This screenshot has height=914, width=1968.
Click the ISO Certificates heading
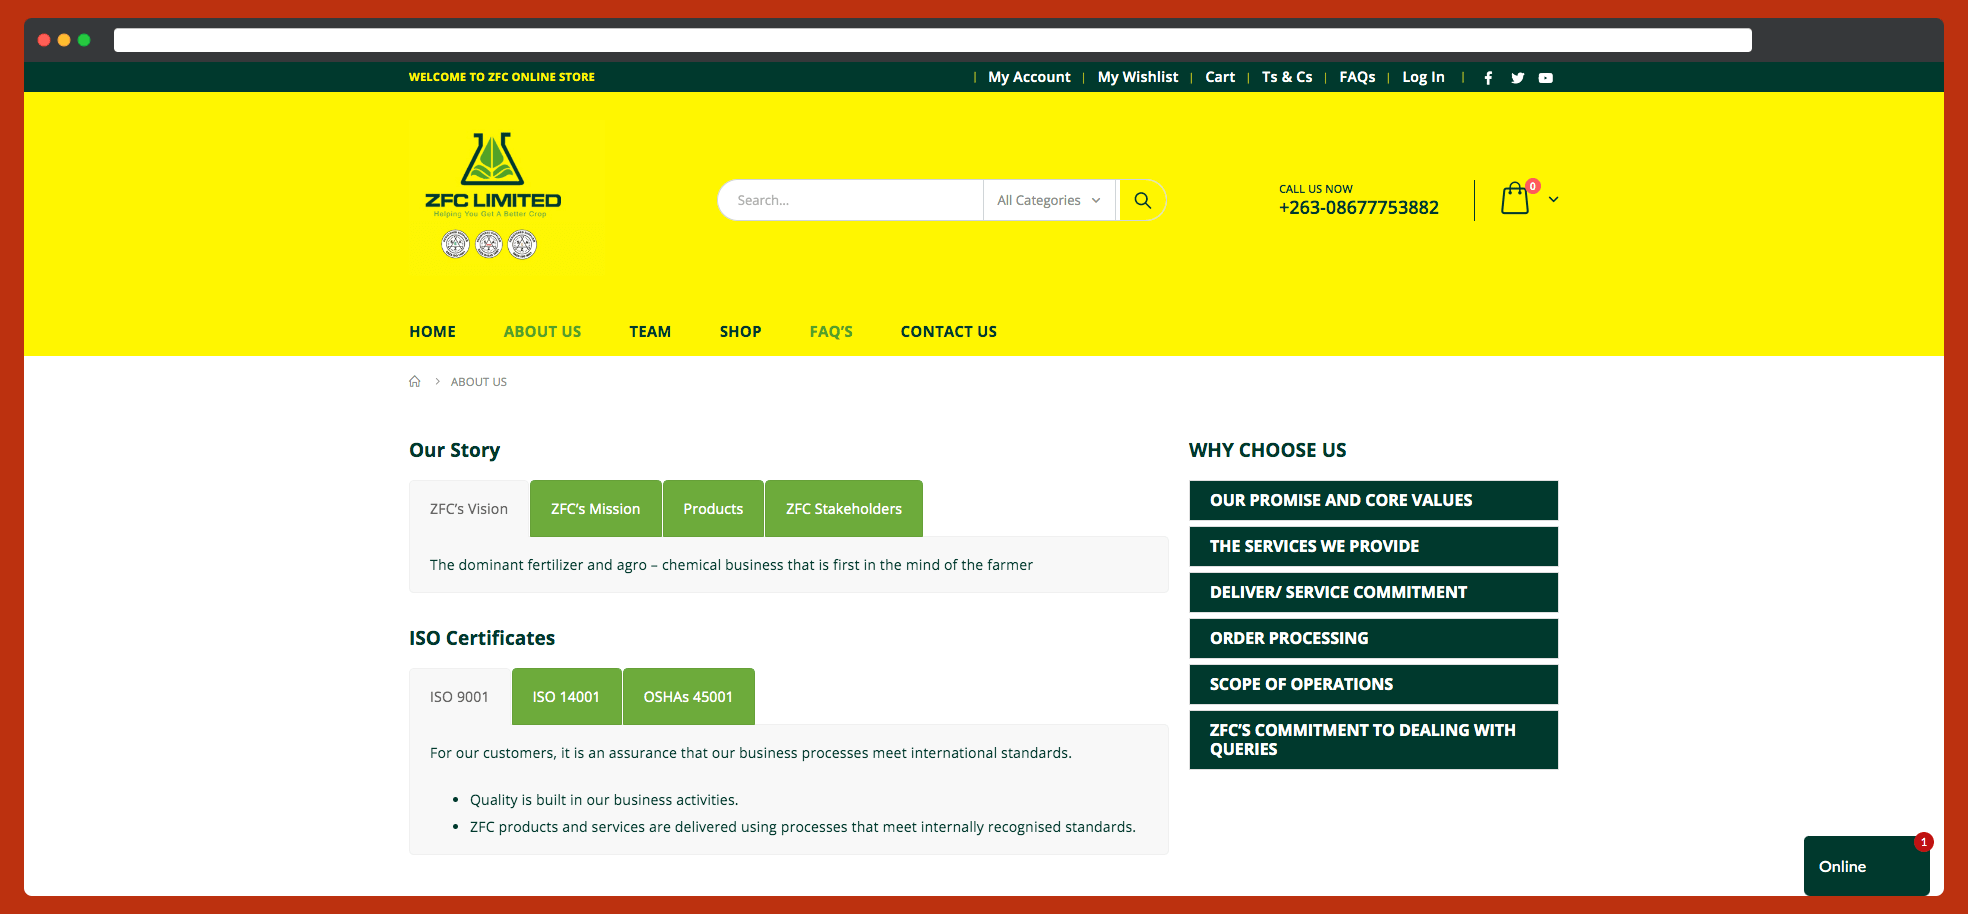pyautogui.click(x=482, y=638)
